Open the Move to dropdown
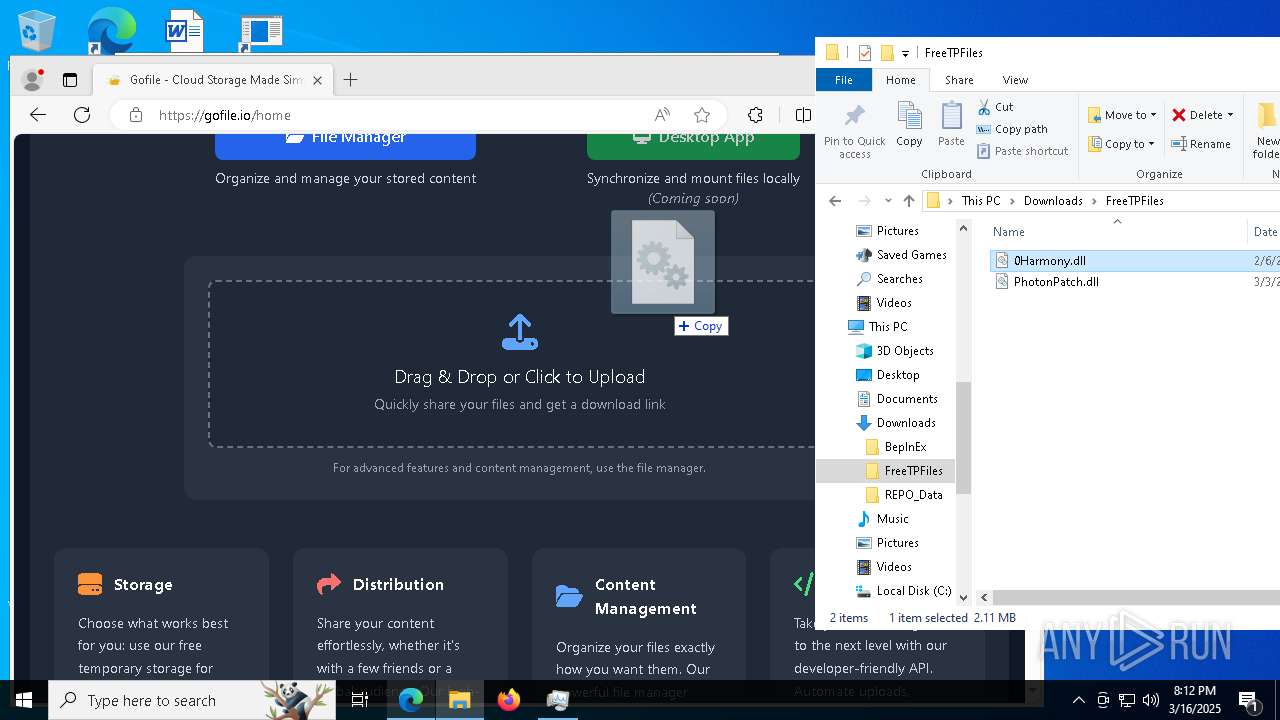Viewport: 1280px width, 720px height. (1122, 115)
